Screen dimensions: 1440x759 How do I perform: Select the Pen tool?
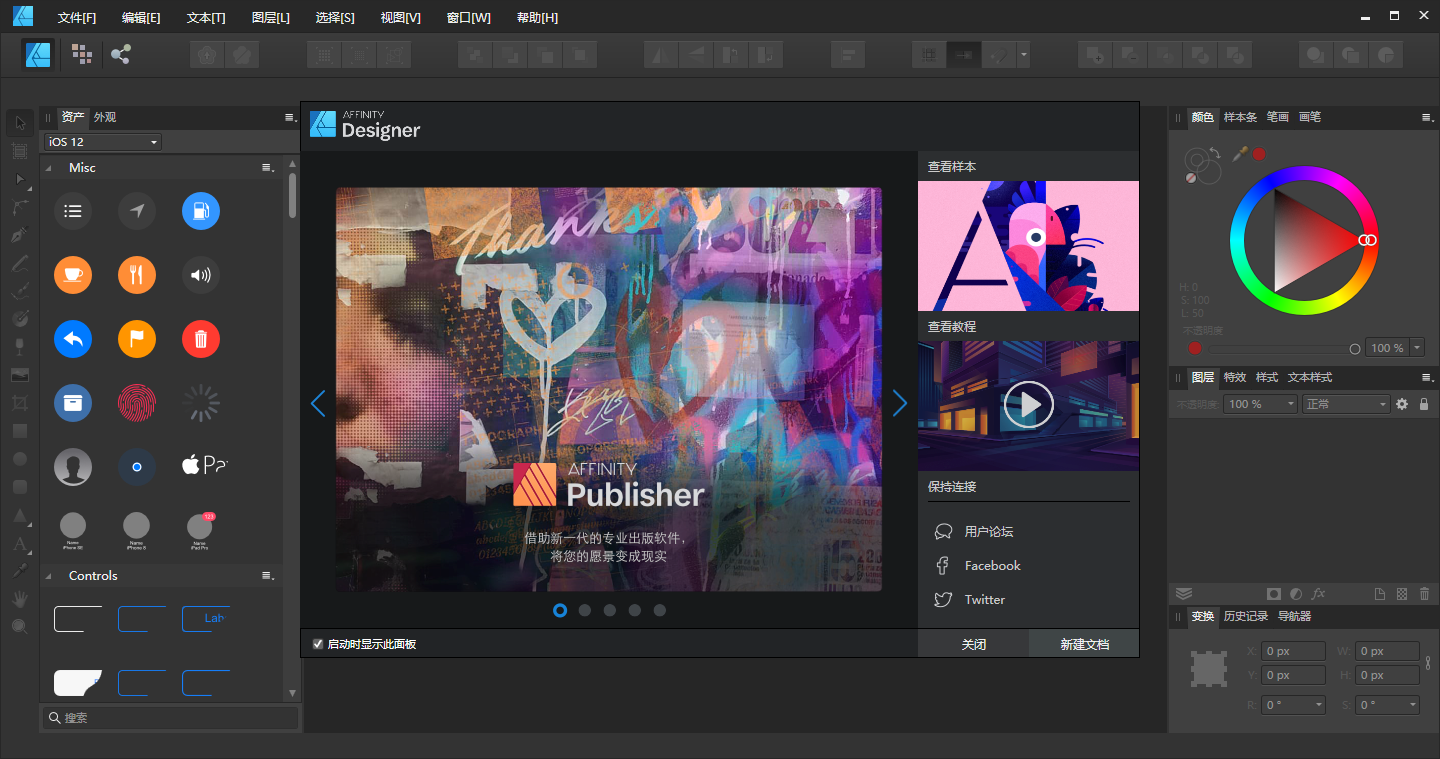coord(20,235)
